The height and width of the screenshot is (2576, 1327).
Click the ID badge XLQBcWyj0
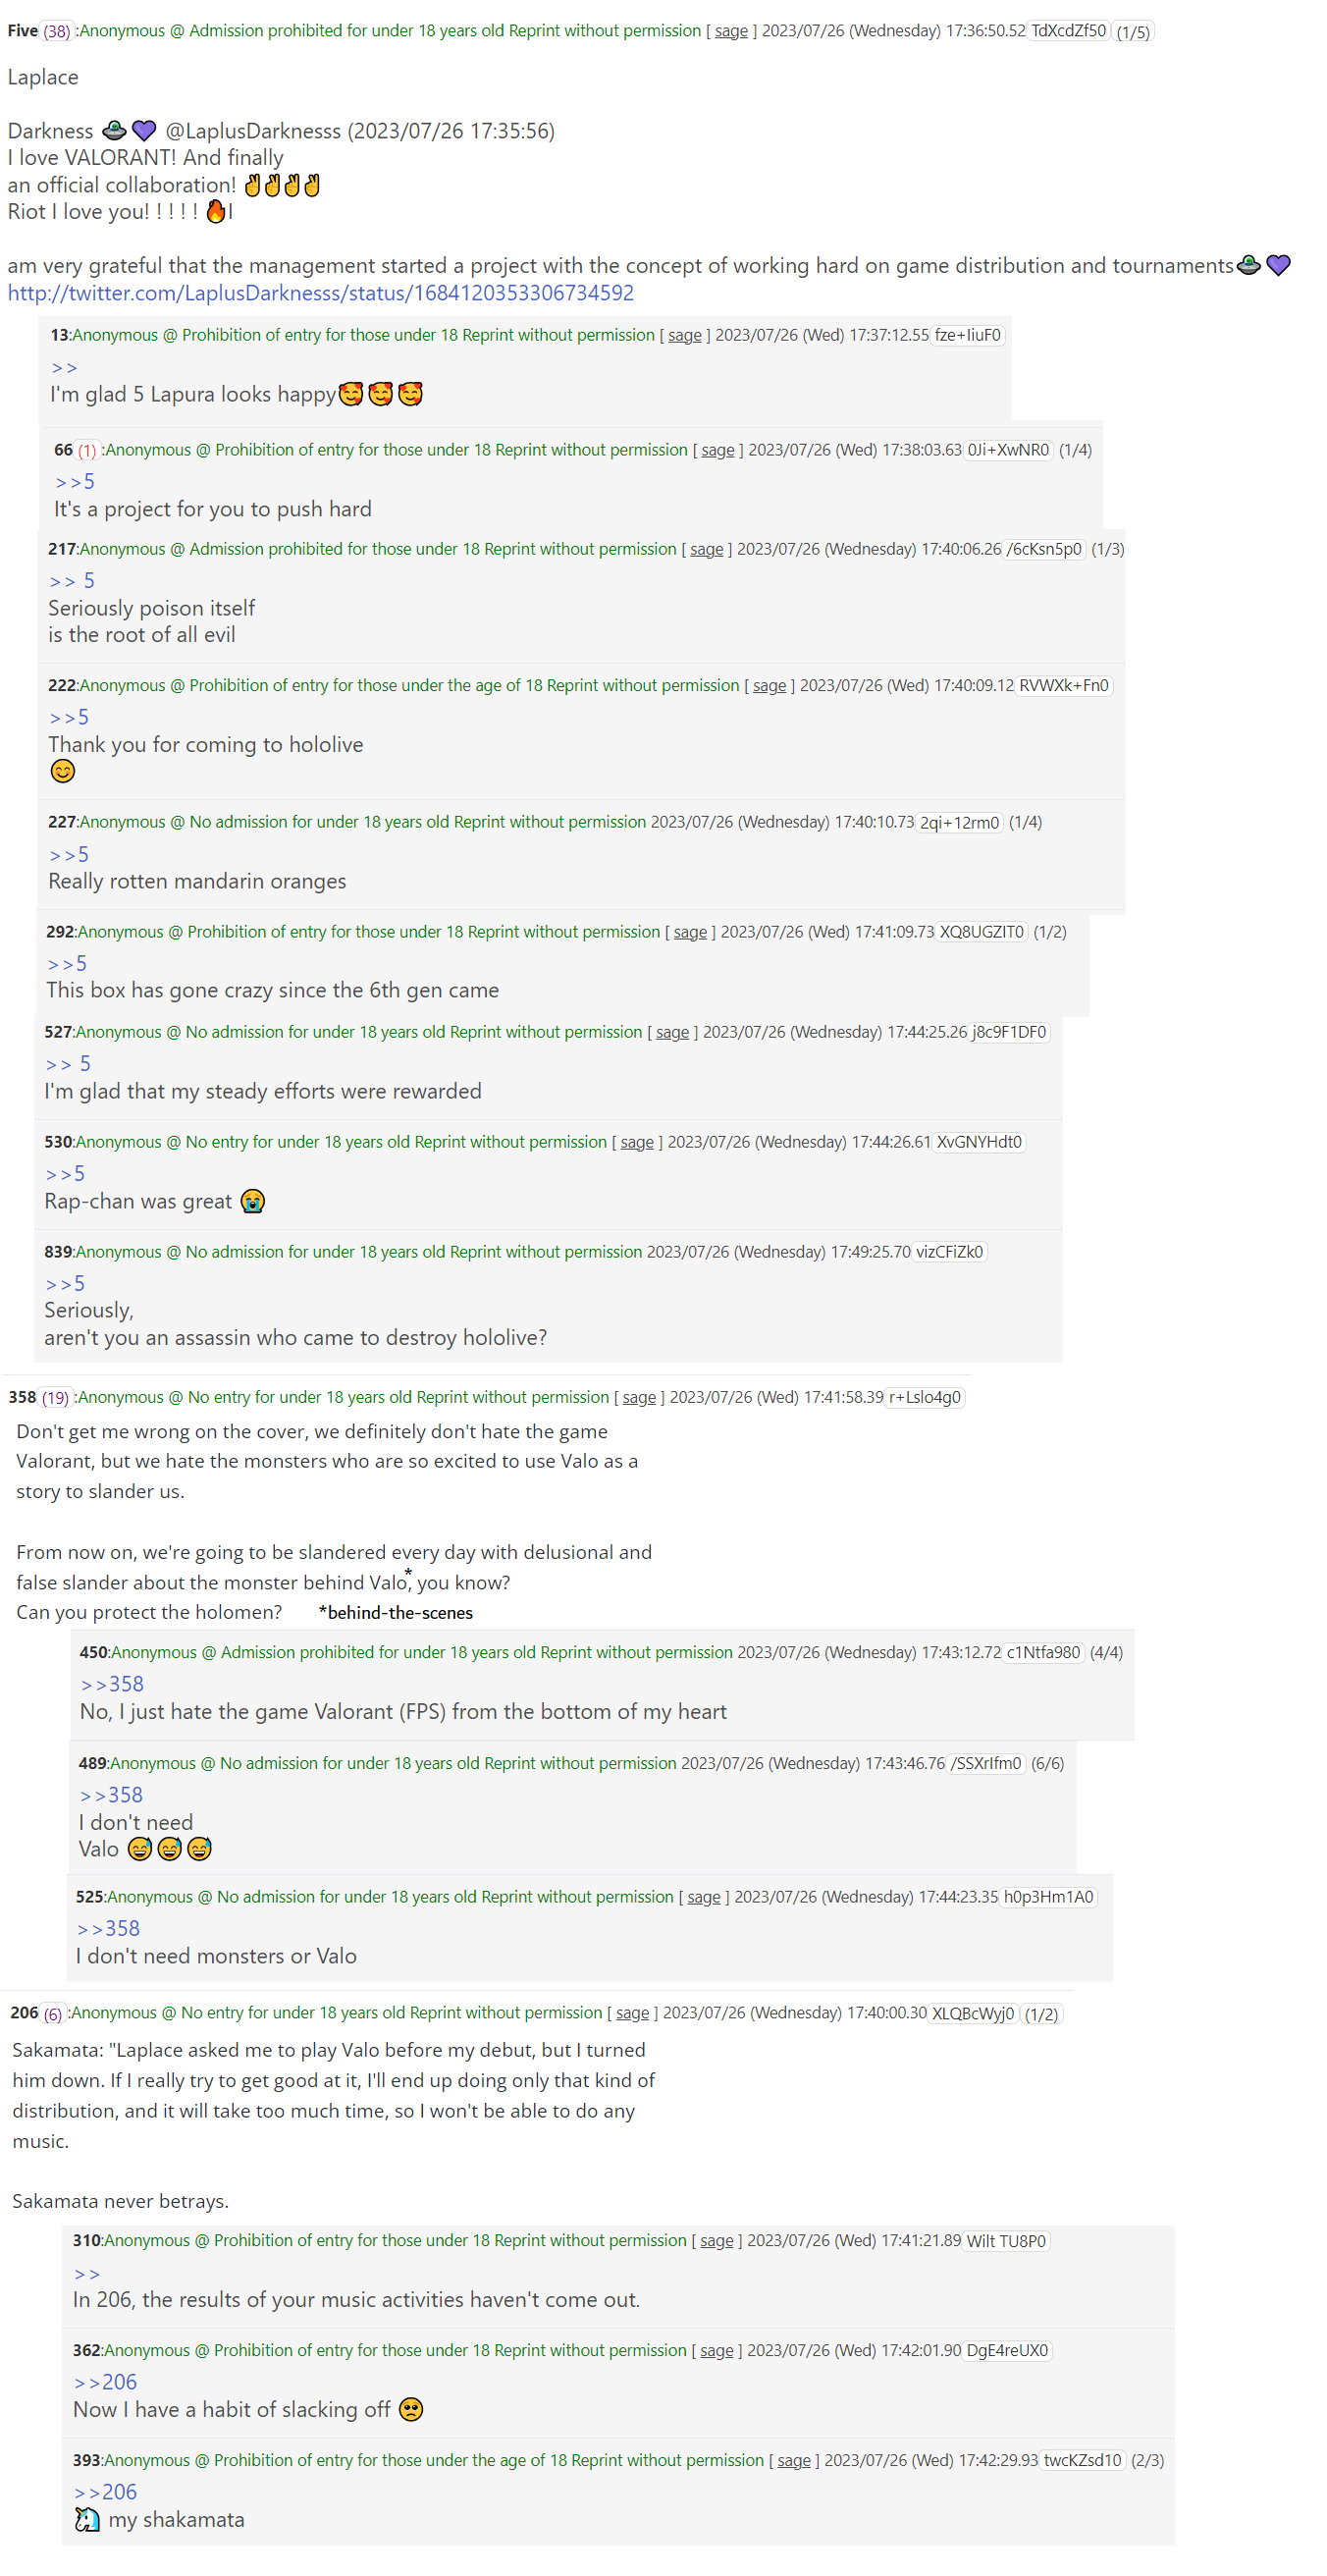pos(973,2014)
